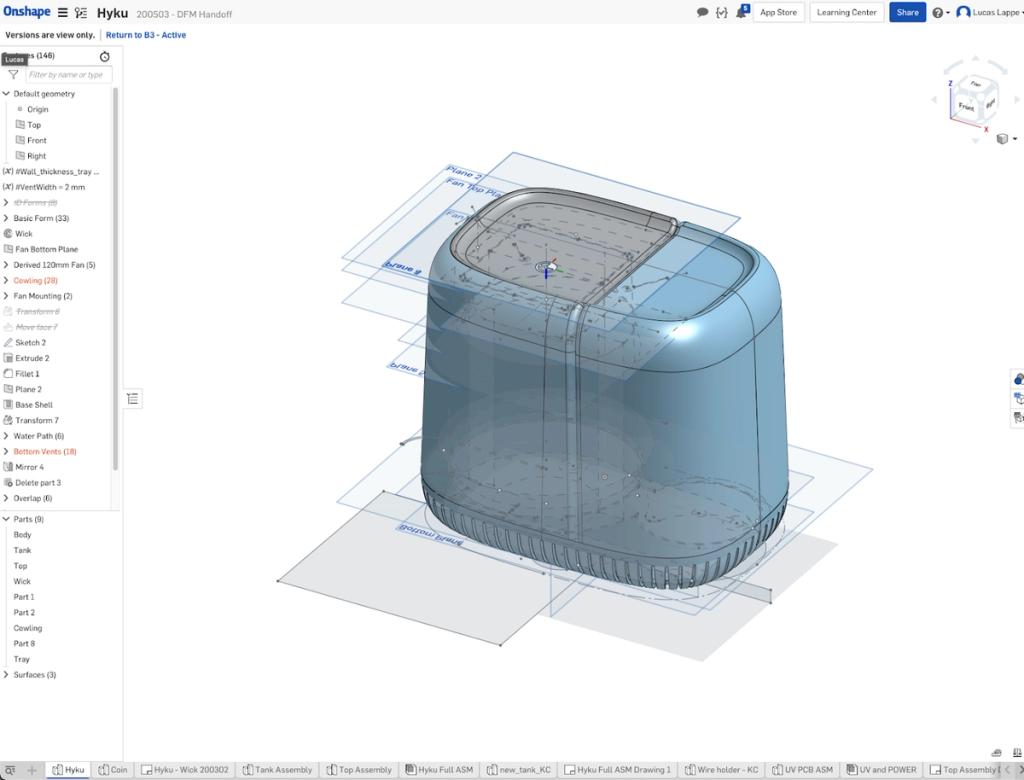The height and width of the screenshot is (780, 1024).
Task: Click the Filter by name or type field
Action: click(x=65, y=74)
